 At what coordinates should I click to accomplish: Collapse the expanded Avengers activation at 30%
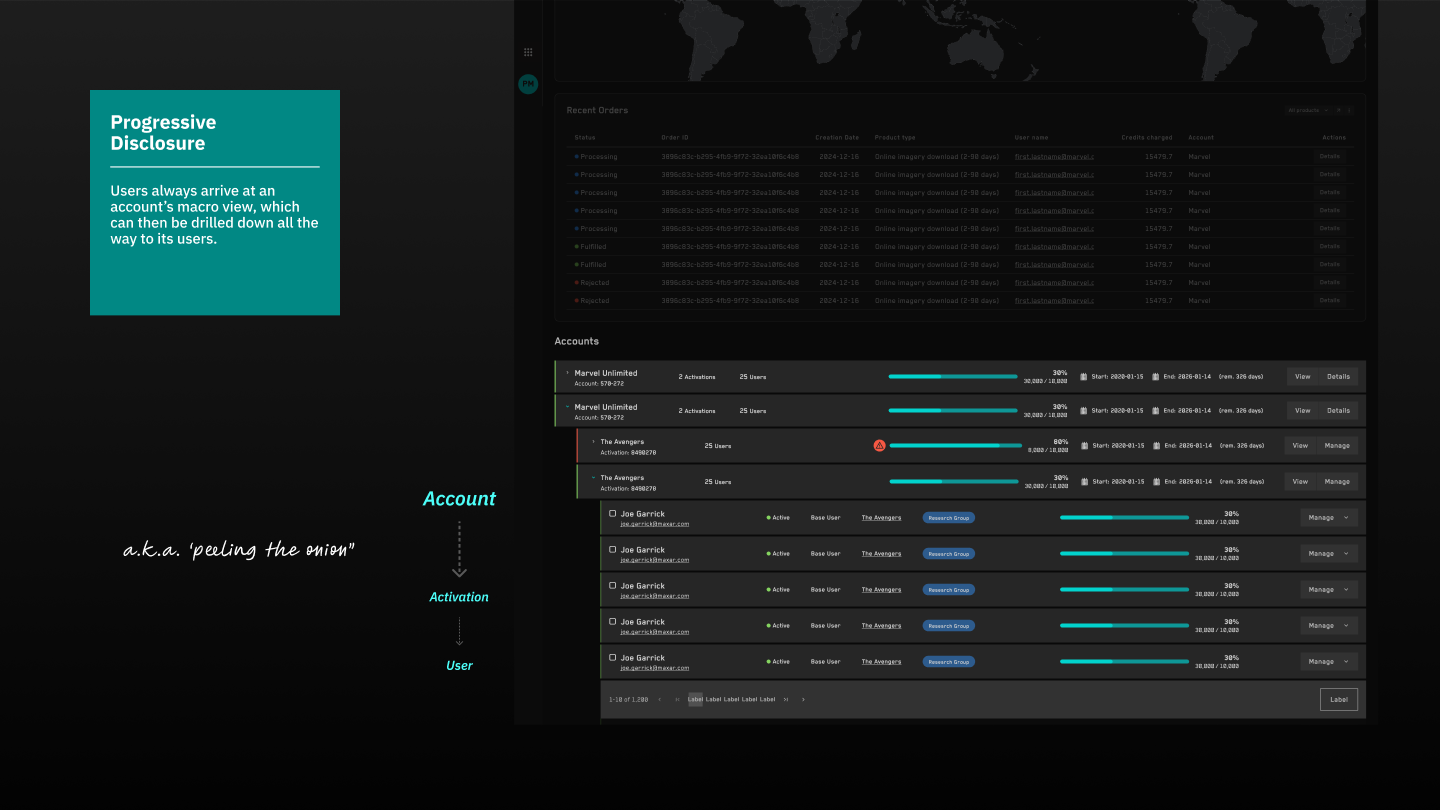(x=593, y=477)
